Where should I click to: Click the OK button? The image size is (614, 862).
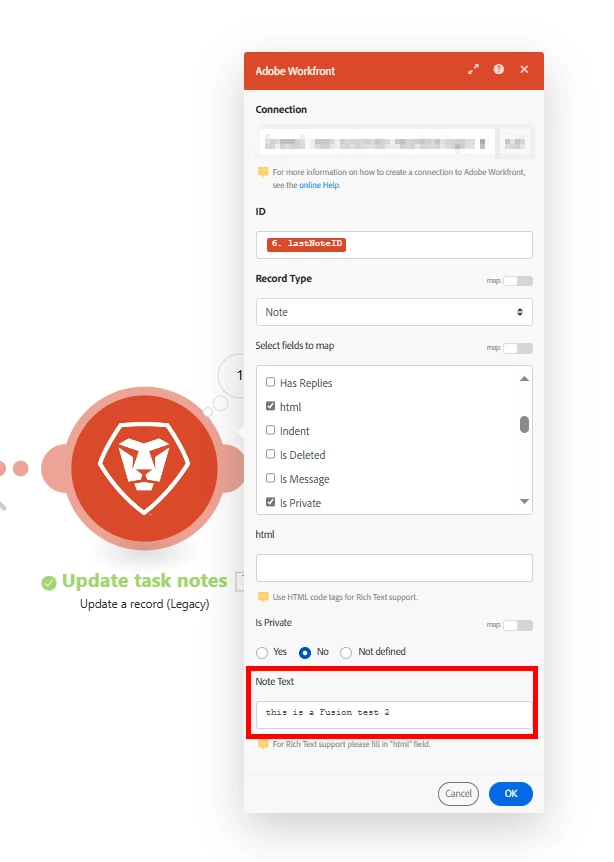click(511, 793)
